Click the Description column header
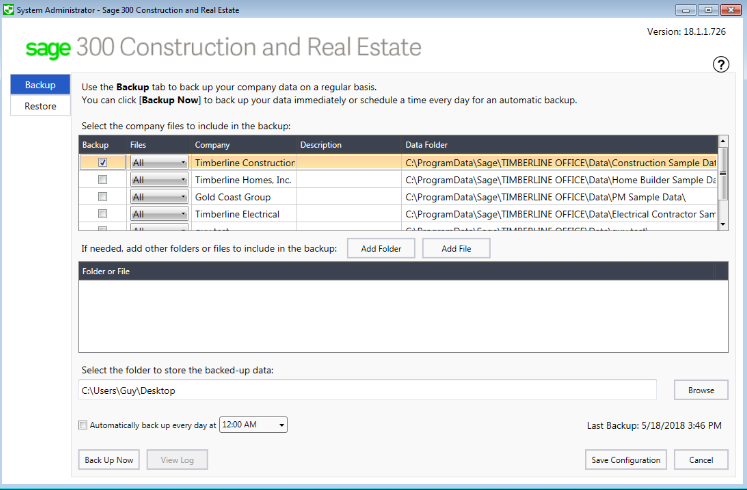Screen dimensions: 747x490 [349, 145]
